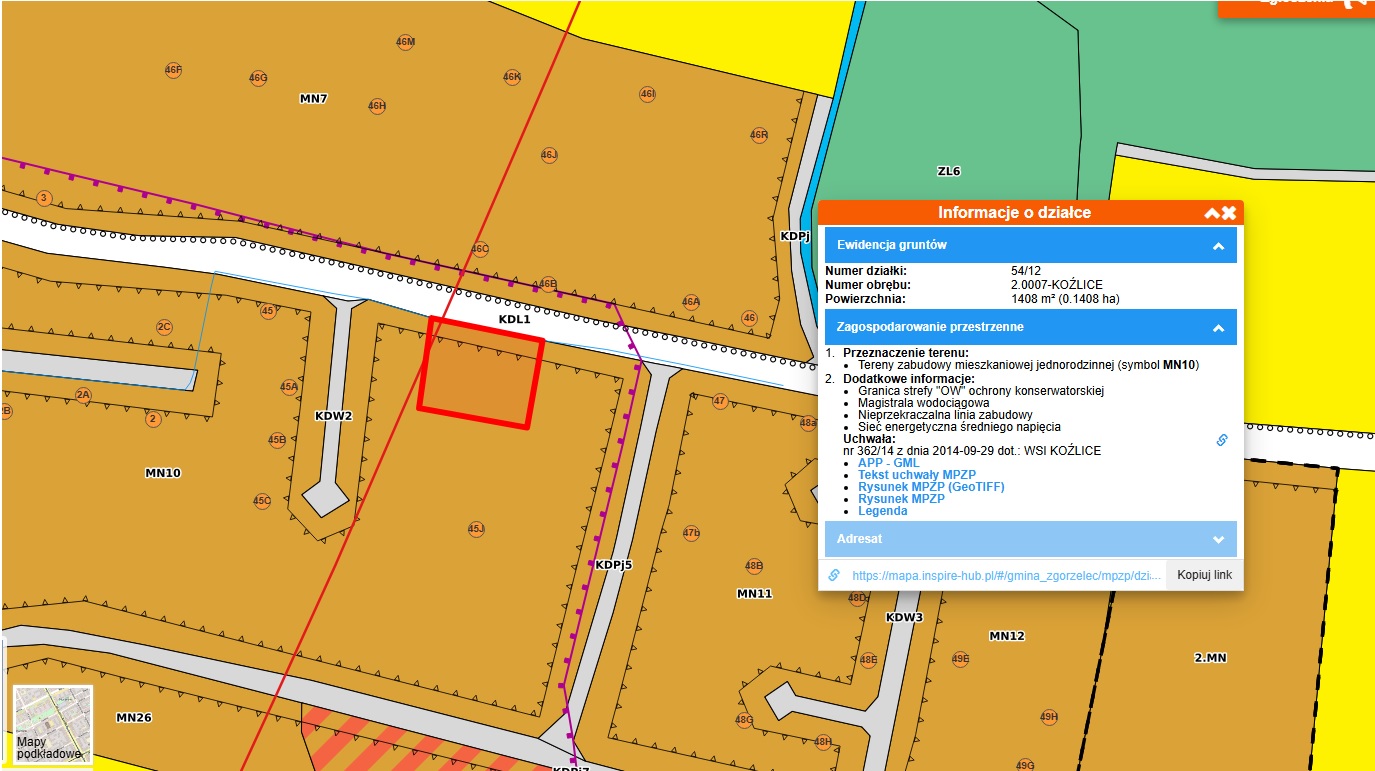Download the Rysunek MPZP (GeoTIFF) file
Screen dimensions: 1375x771
coord(930,487)
